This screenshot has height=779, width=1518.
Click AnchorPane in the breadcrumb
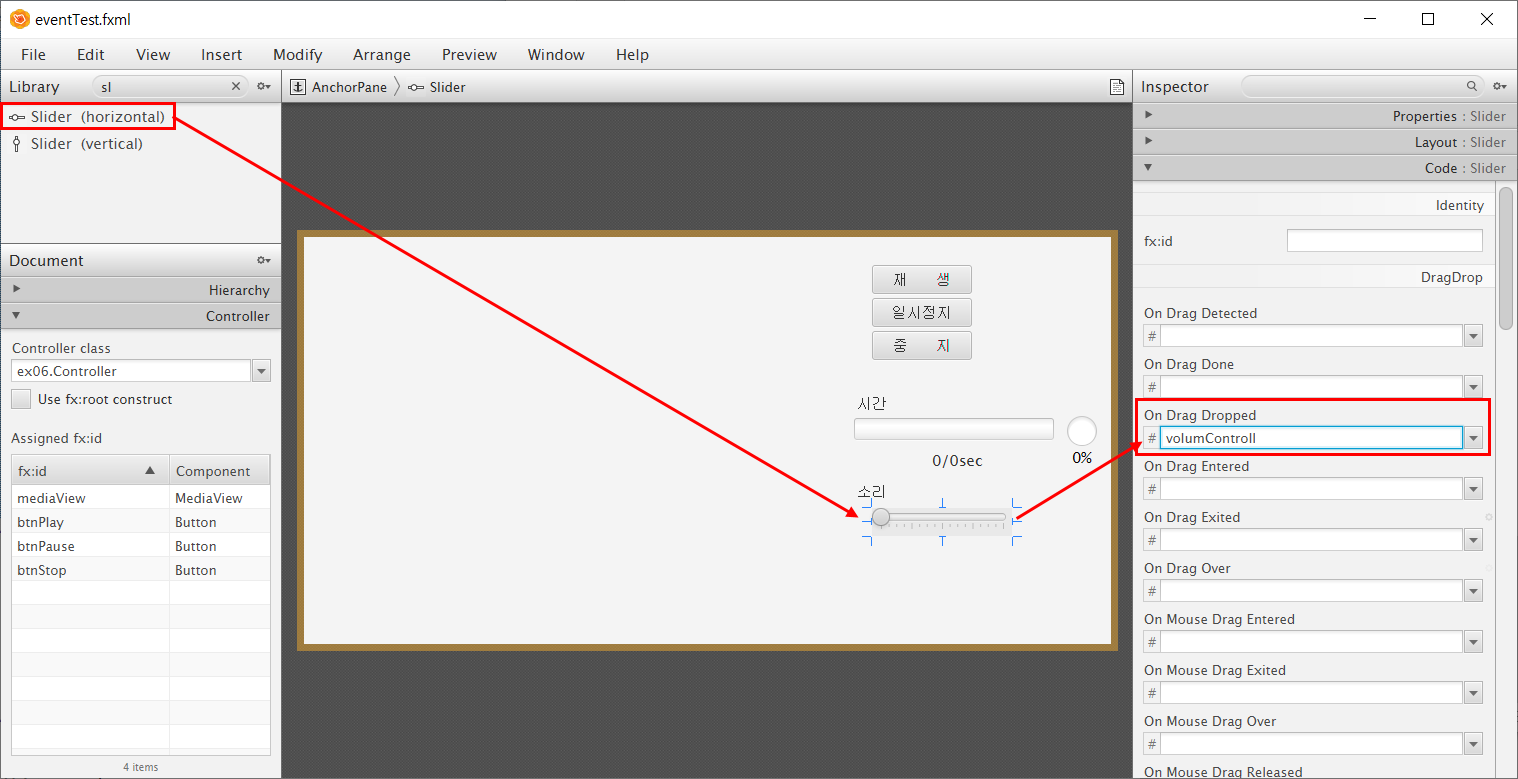(x=349, y=87)
